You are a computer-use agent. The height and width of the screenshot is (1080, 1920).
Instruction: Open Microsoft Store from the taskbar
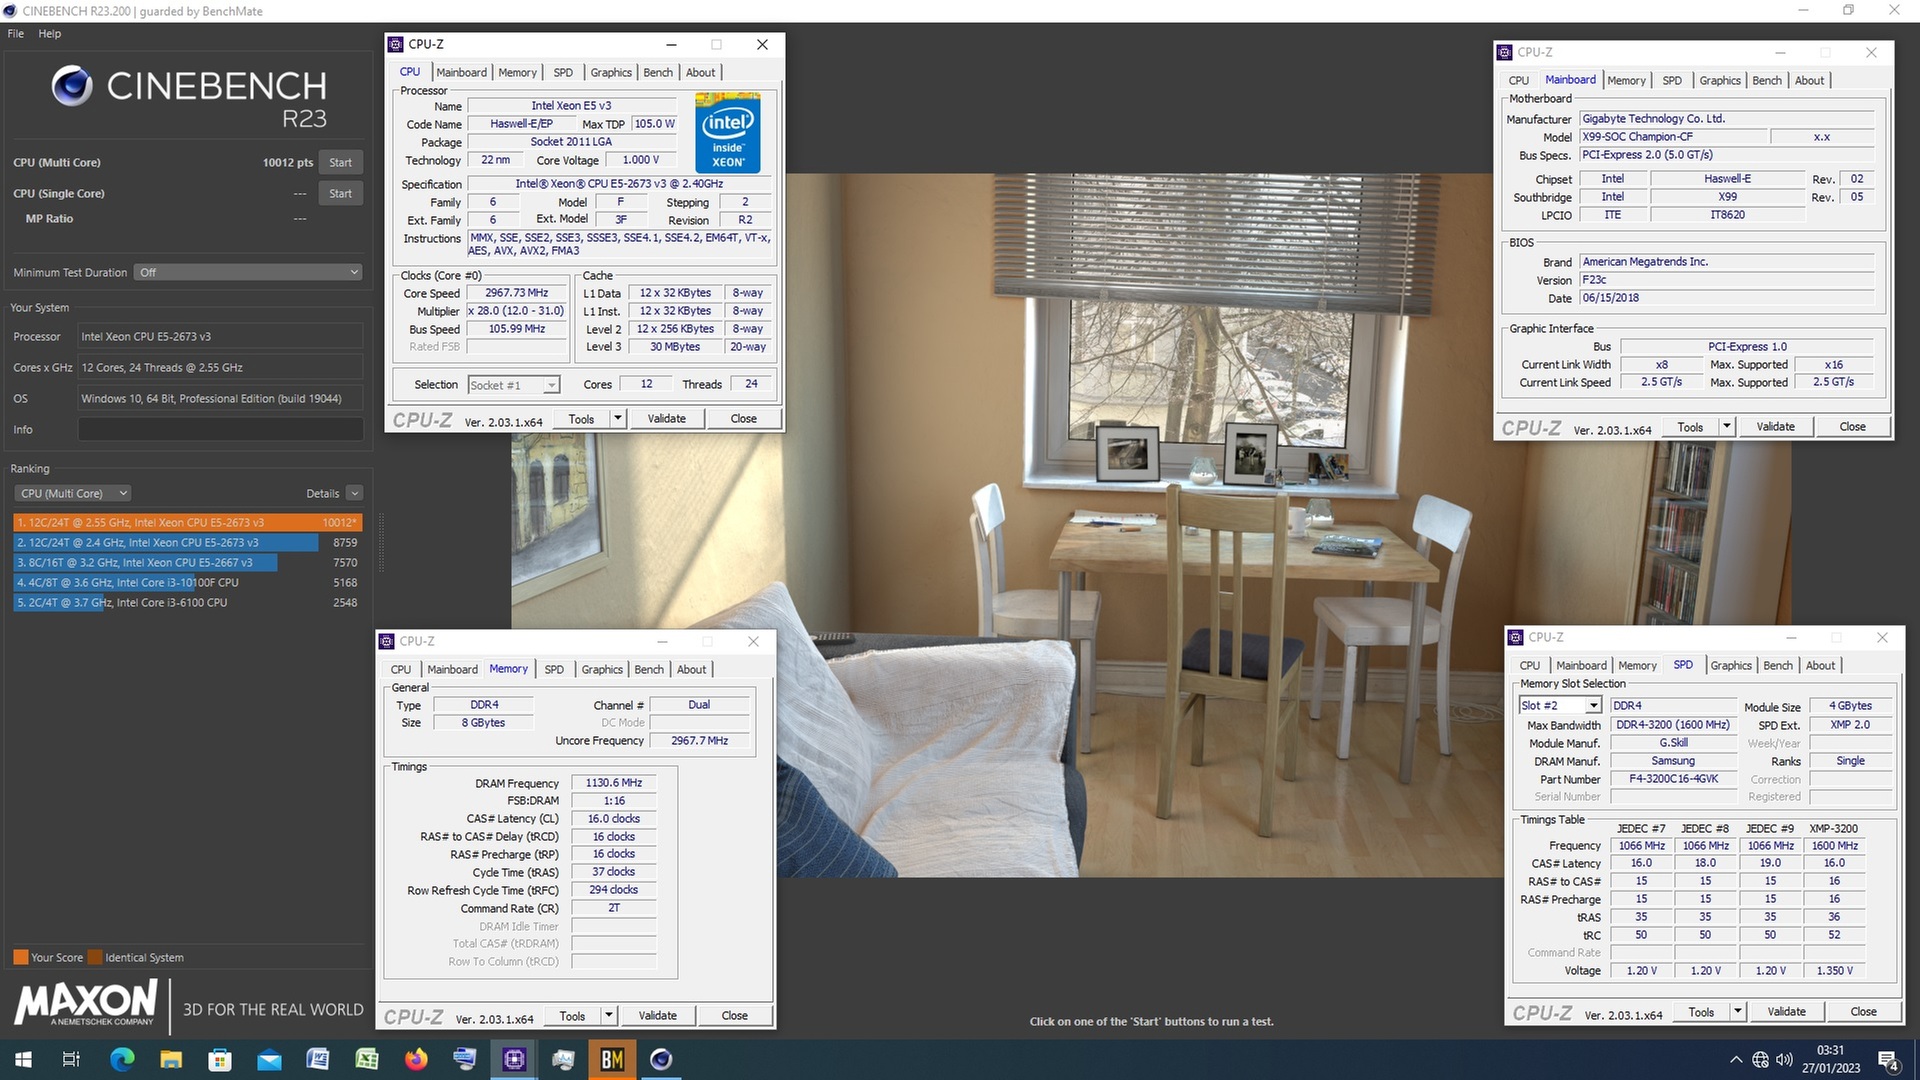coord(220,1059)
